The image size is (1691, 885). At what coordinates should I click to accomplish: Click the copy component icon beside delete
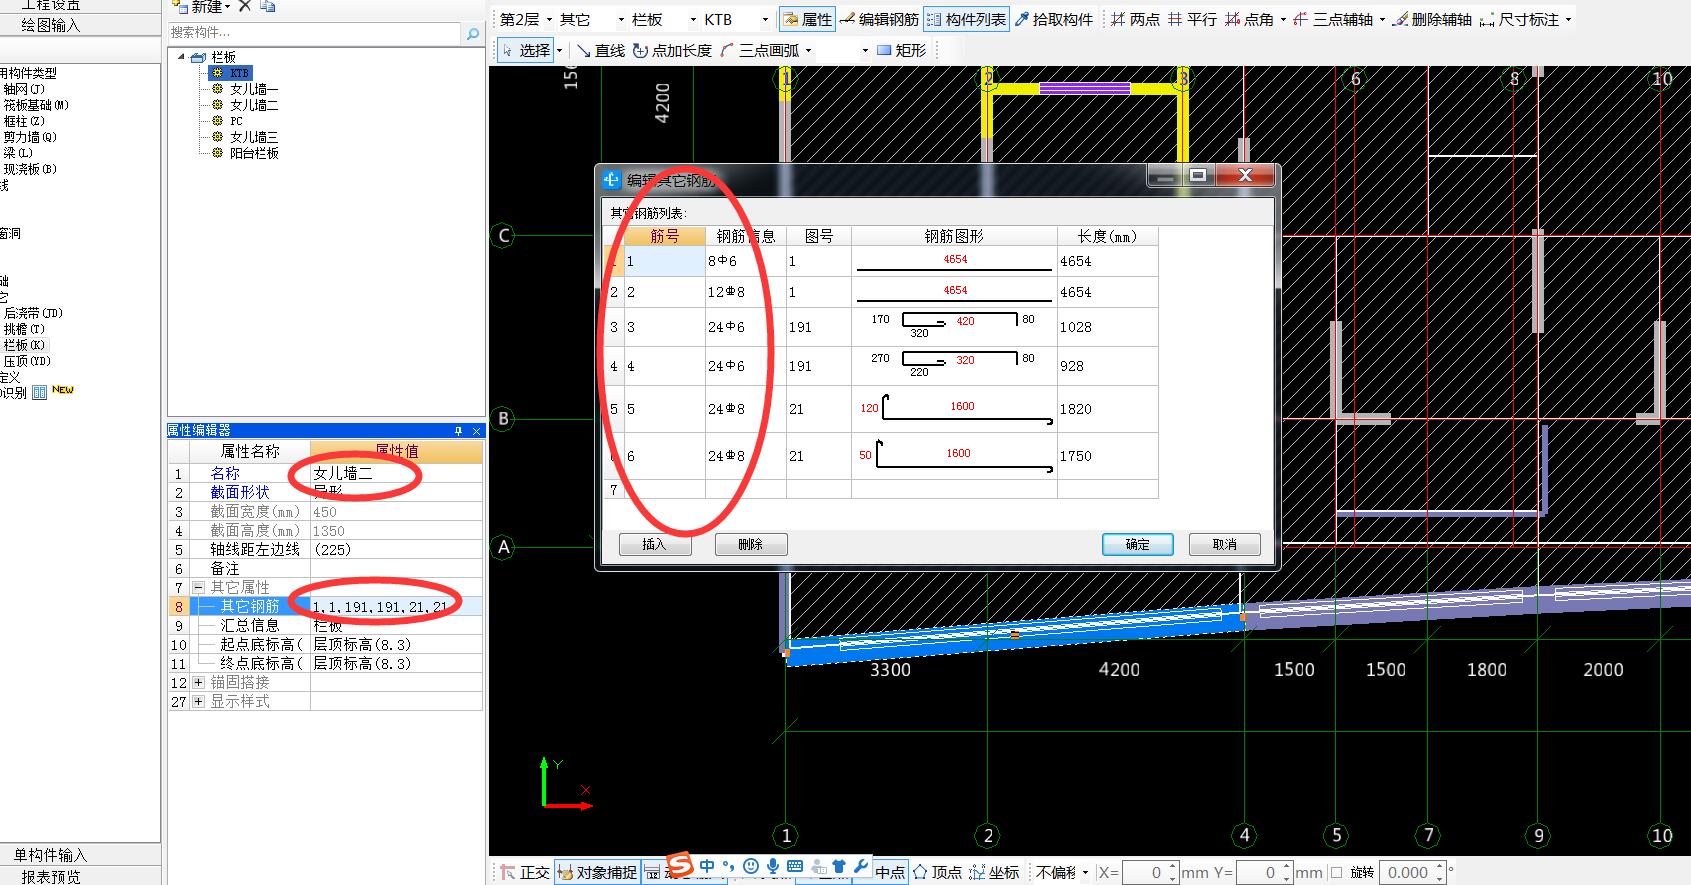pyautogui.click(x=267, y=6)
